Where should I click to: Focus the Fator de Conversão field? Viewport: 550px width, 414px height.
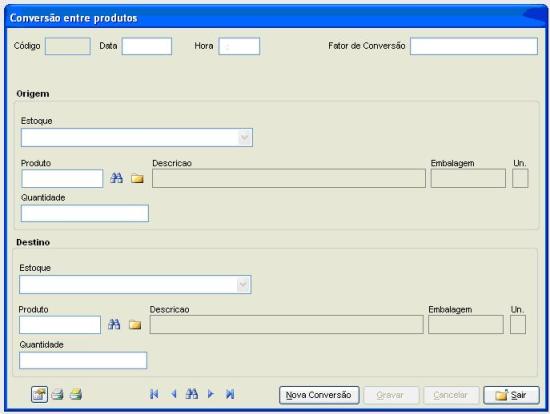tap(474, 46)
